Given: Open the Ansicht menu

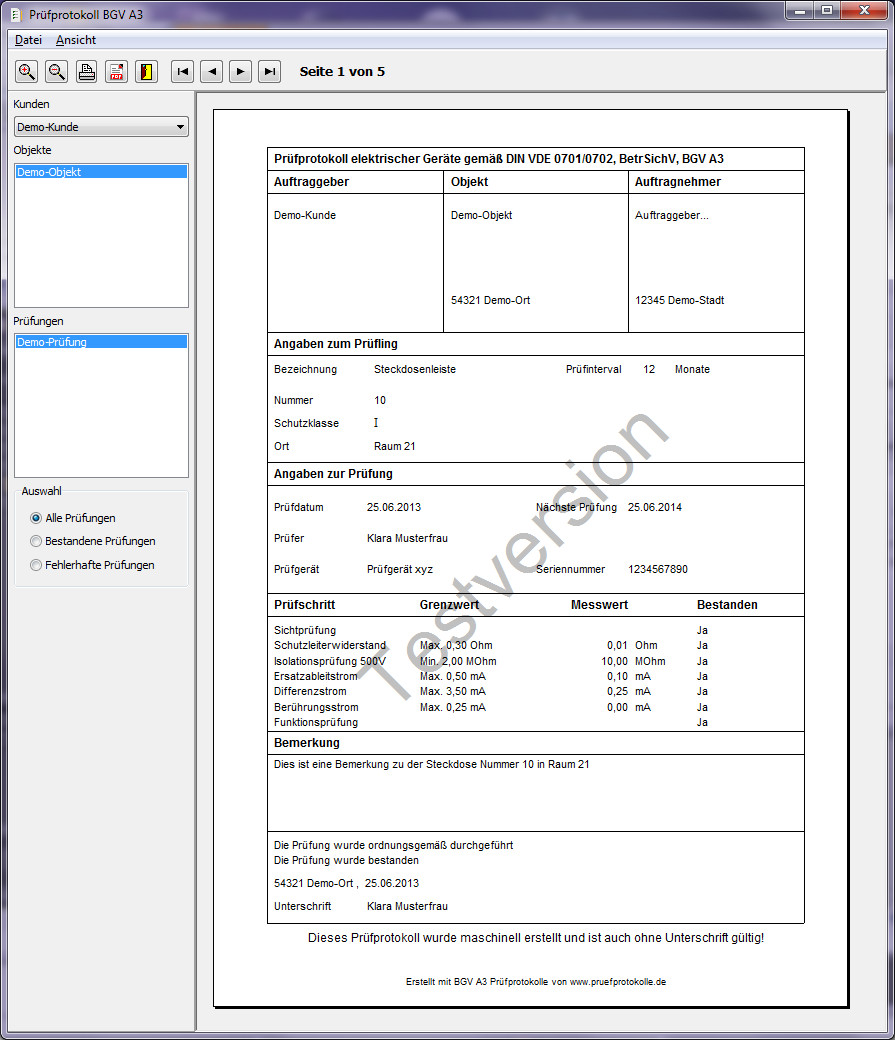Looking at the screenshot, I should tap(76, 40).
